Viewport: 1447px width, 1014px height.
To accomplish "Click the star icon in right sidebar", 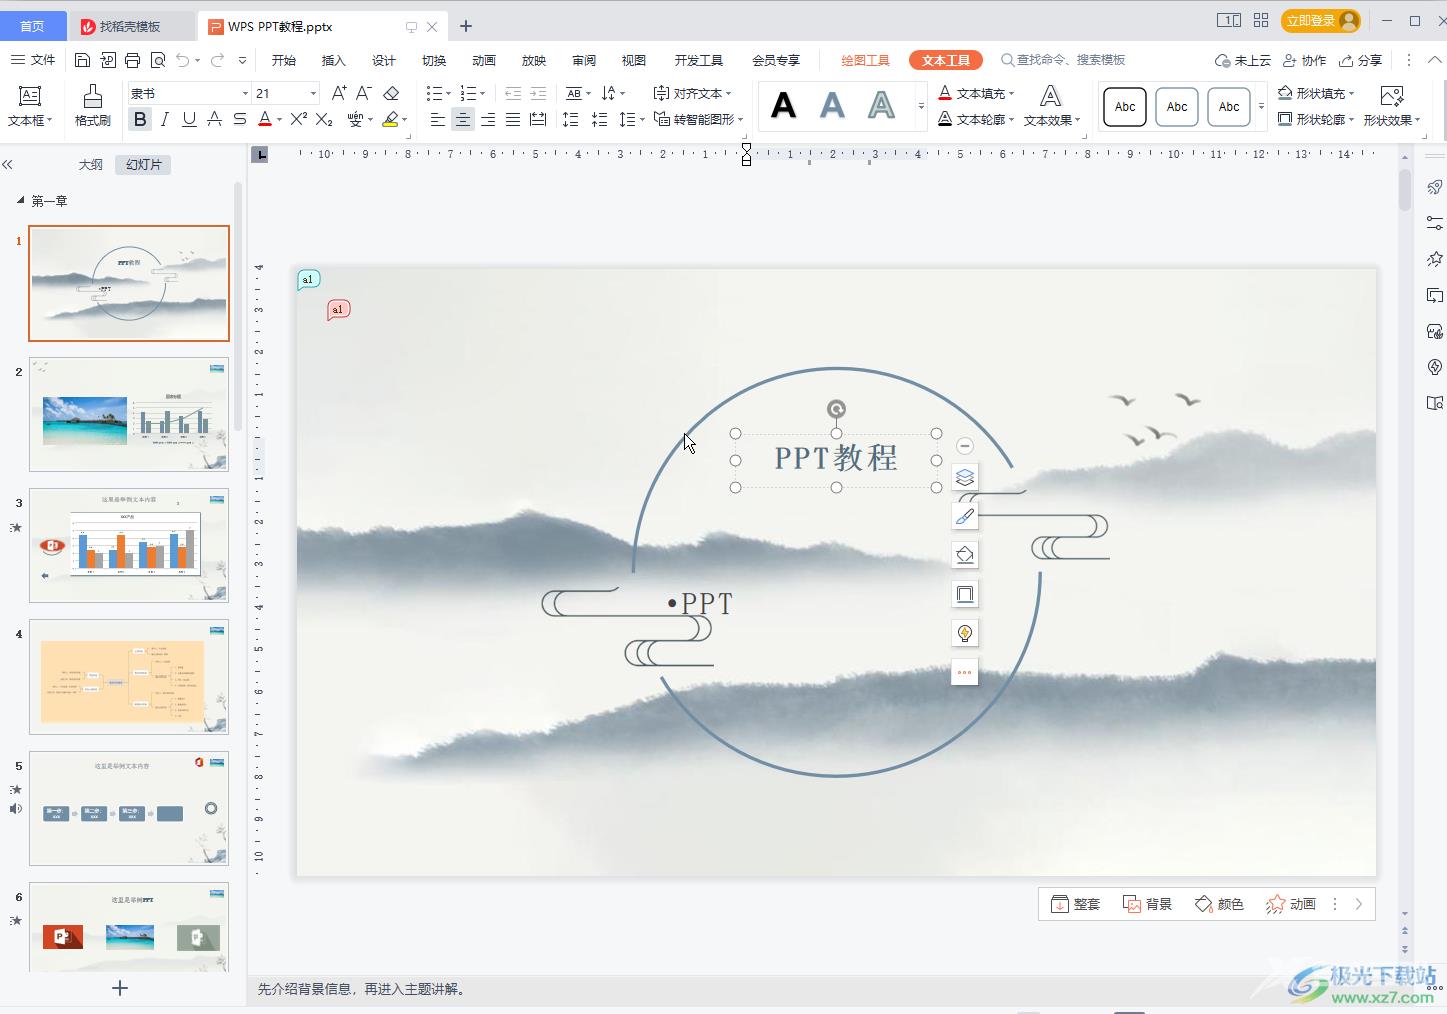I will tap(1434, 259).
